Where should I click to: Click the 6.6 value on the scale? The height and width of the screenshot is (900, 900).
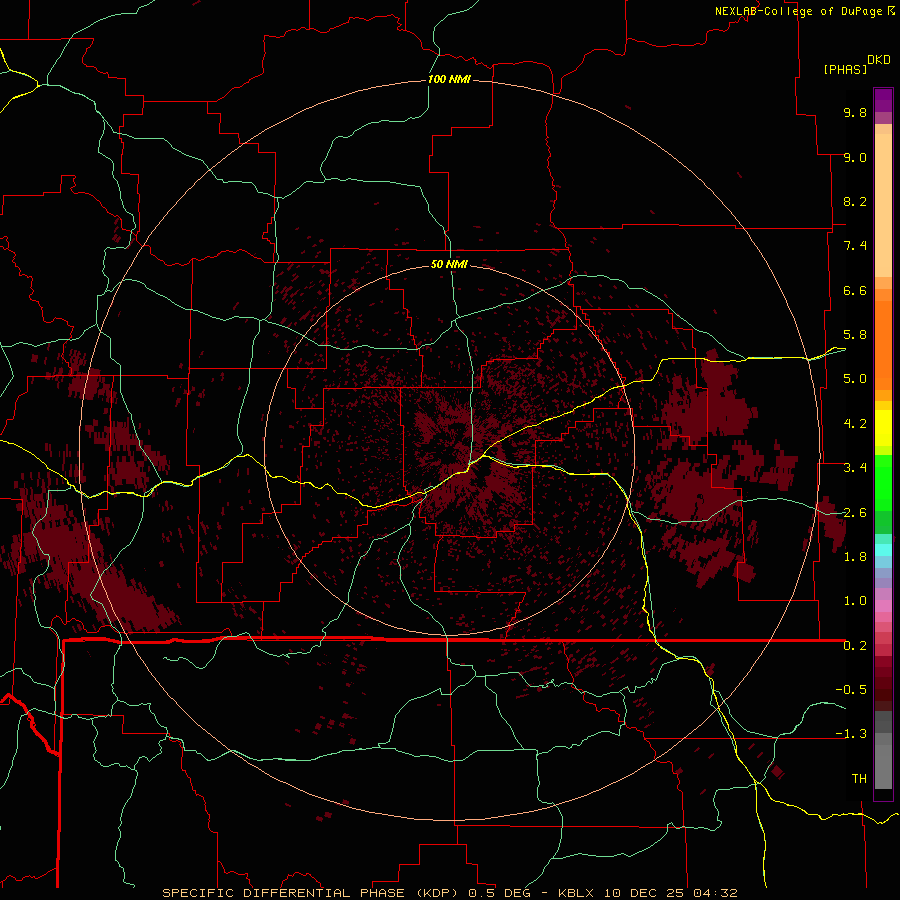pos(855,290)
